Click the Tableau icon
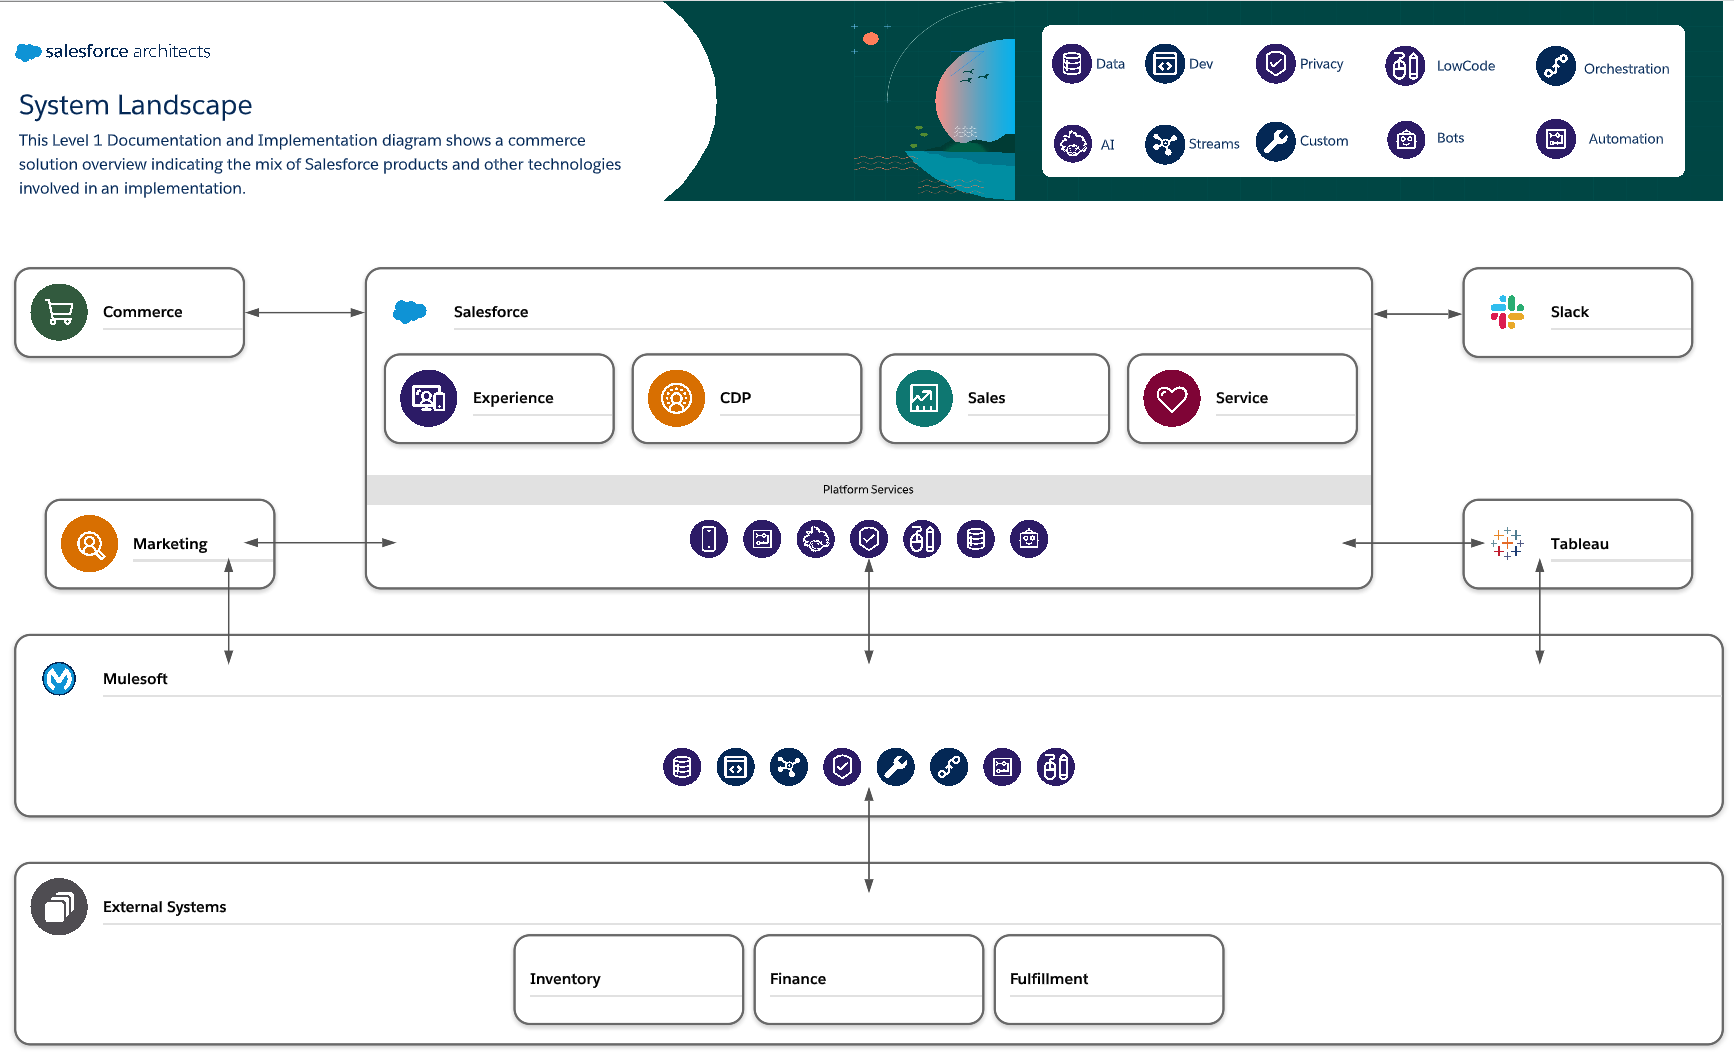The width and height of the screenshot is (1734, 1054). point(1507,543)
